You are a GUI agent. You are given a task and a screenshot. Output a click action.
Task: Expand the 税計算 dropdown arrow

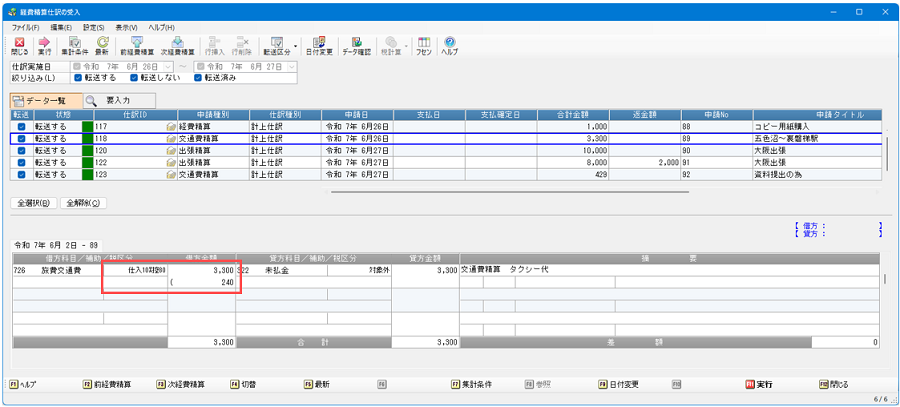(x=406, y=46)
